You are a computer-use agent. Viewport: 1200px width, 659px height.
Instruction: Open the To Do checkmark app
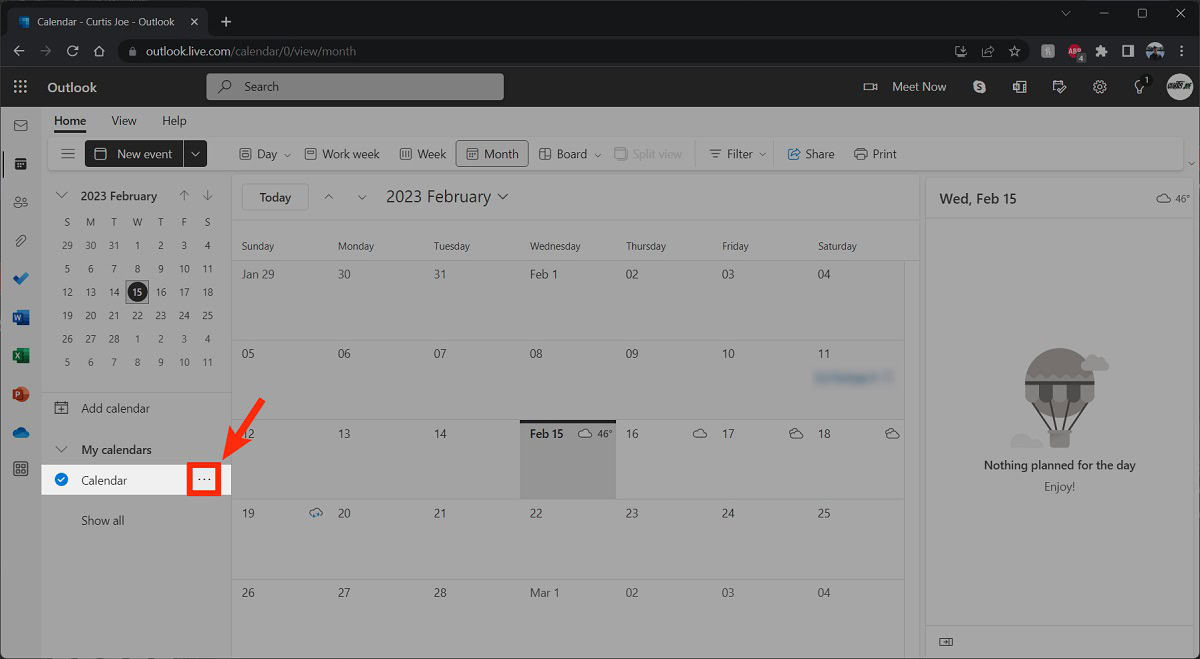20,279
